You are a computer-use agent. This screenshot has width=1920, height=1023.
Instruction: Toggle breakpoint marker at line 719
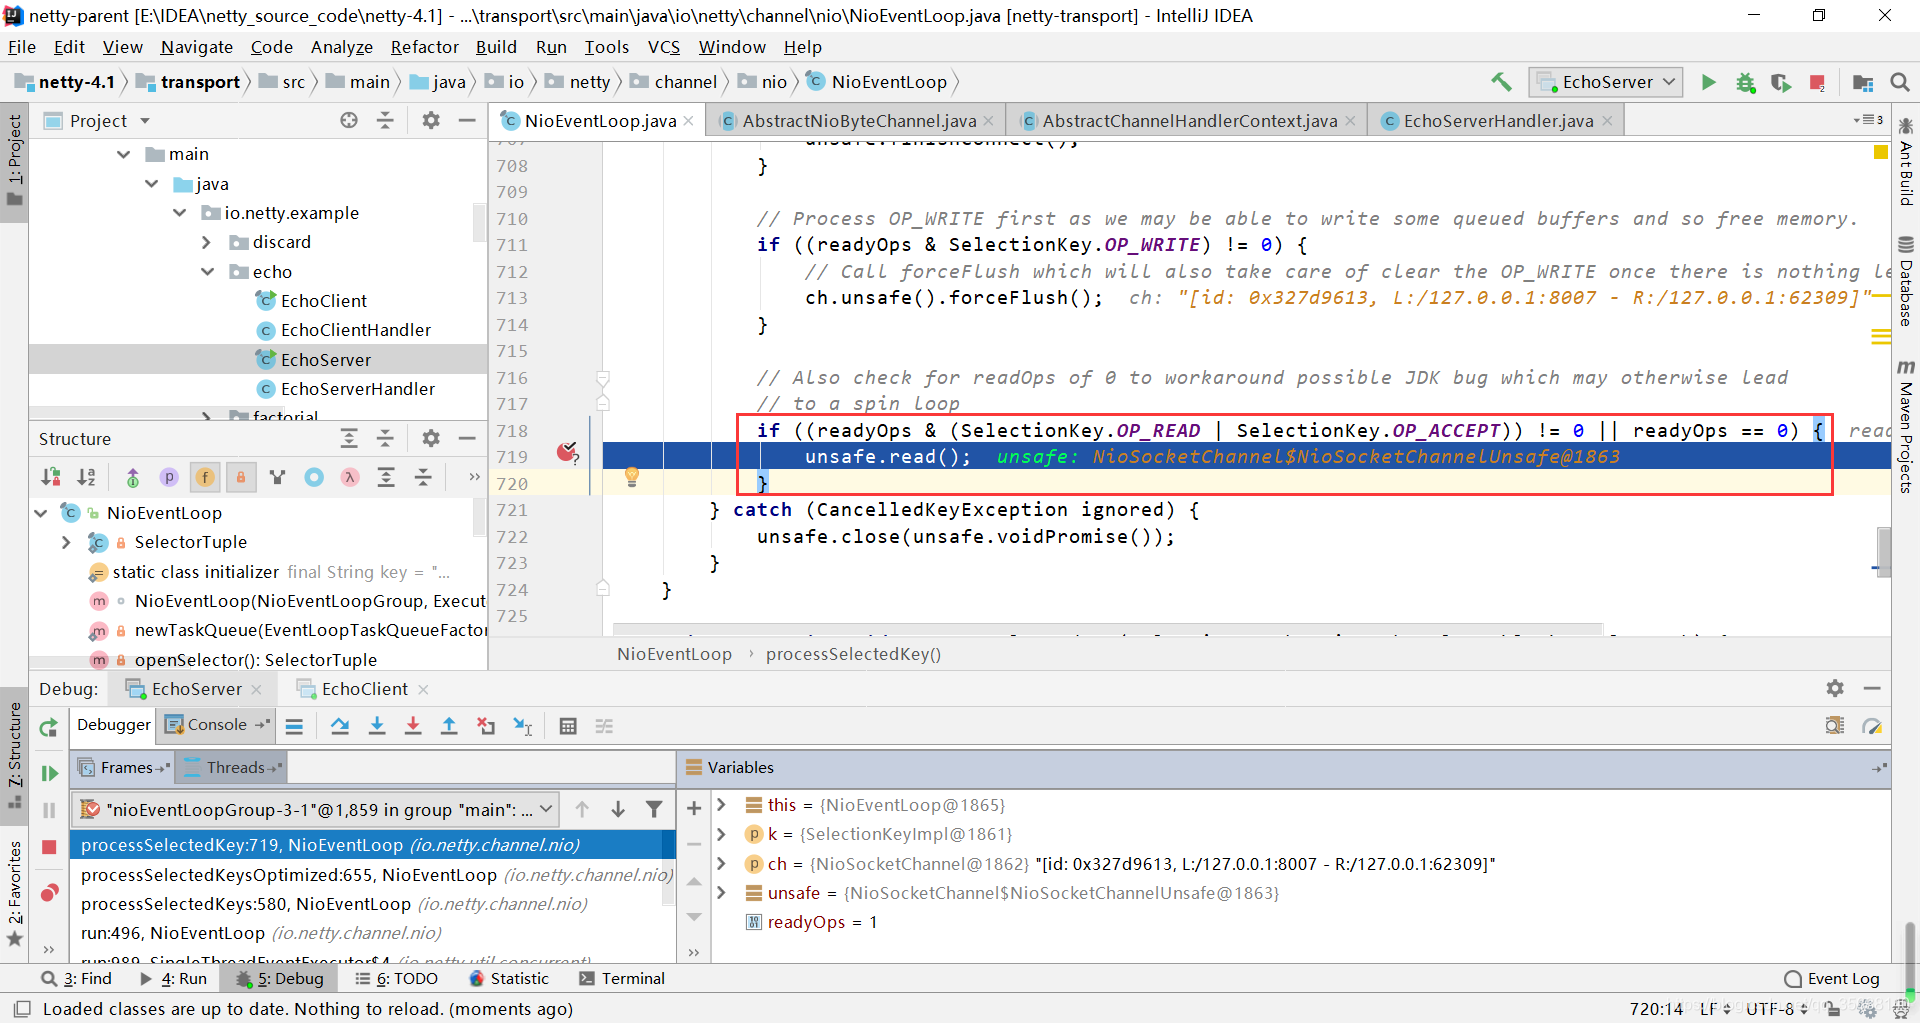[567, 453]
